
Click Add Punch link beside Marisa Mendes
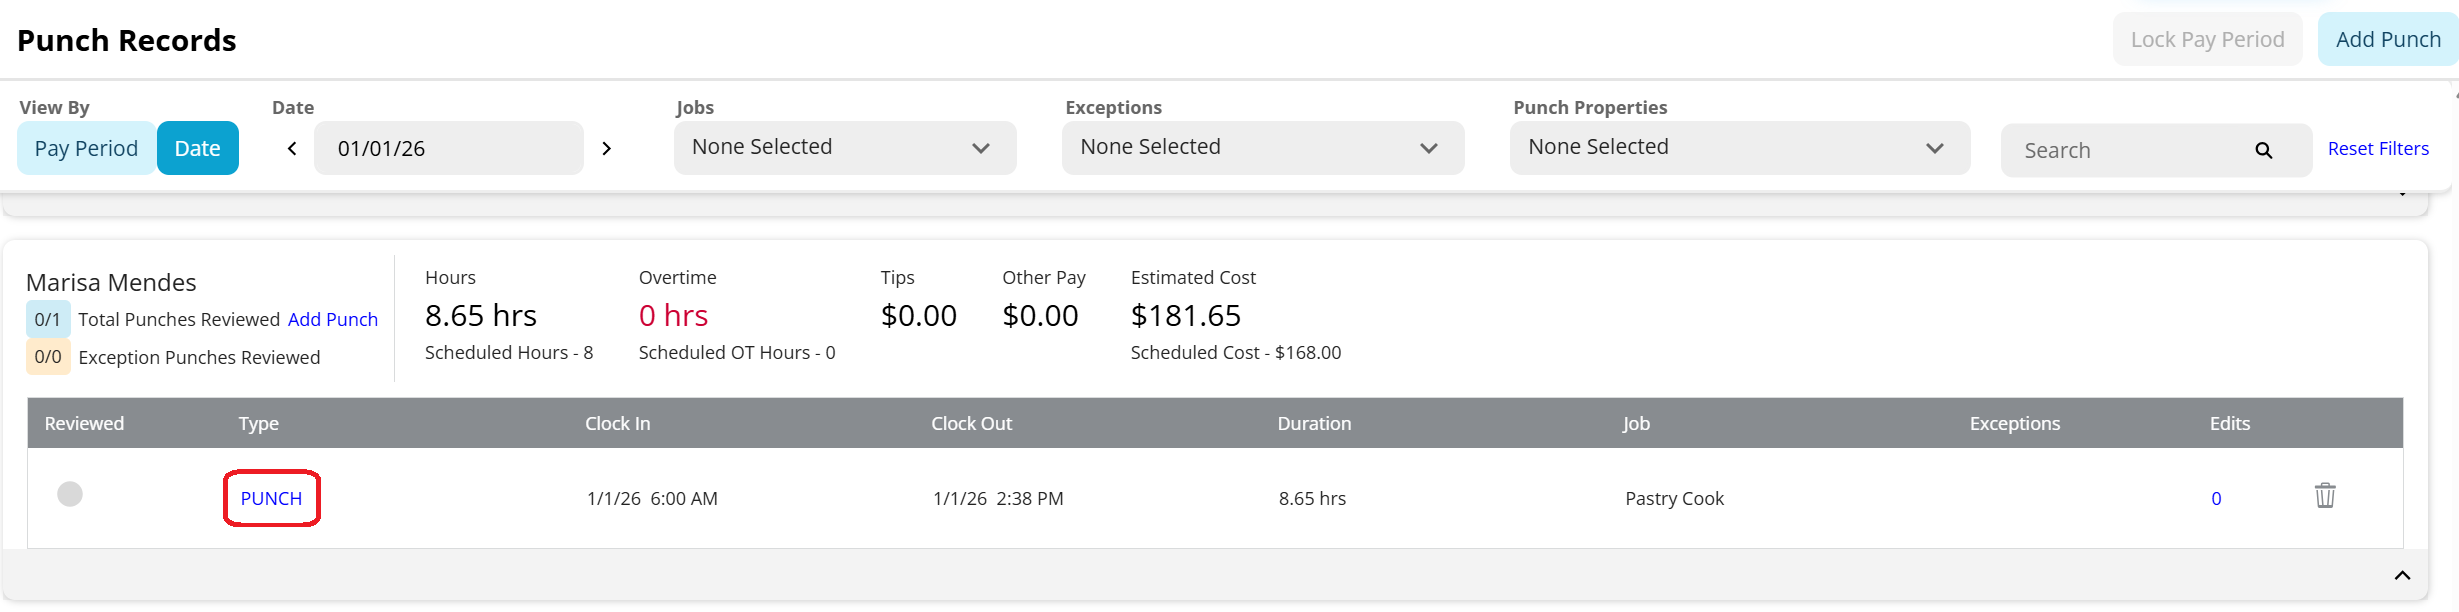333,319
